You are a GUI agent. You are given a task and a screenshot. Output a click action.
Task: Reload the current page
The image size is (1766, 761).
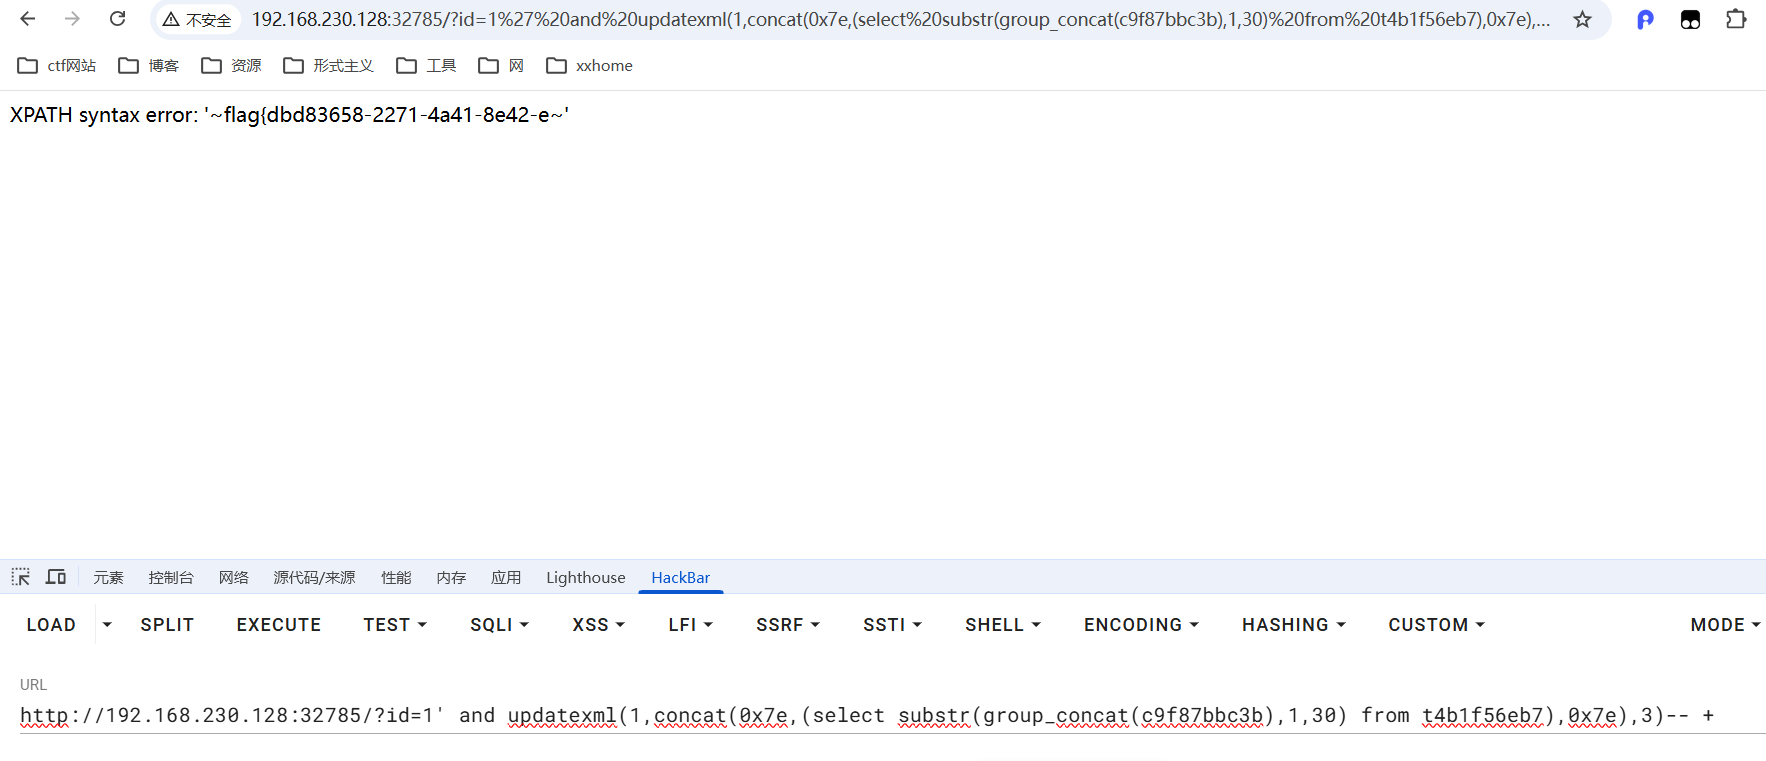[117, 19]
